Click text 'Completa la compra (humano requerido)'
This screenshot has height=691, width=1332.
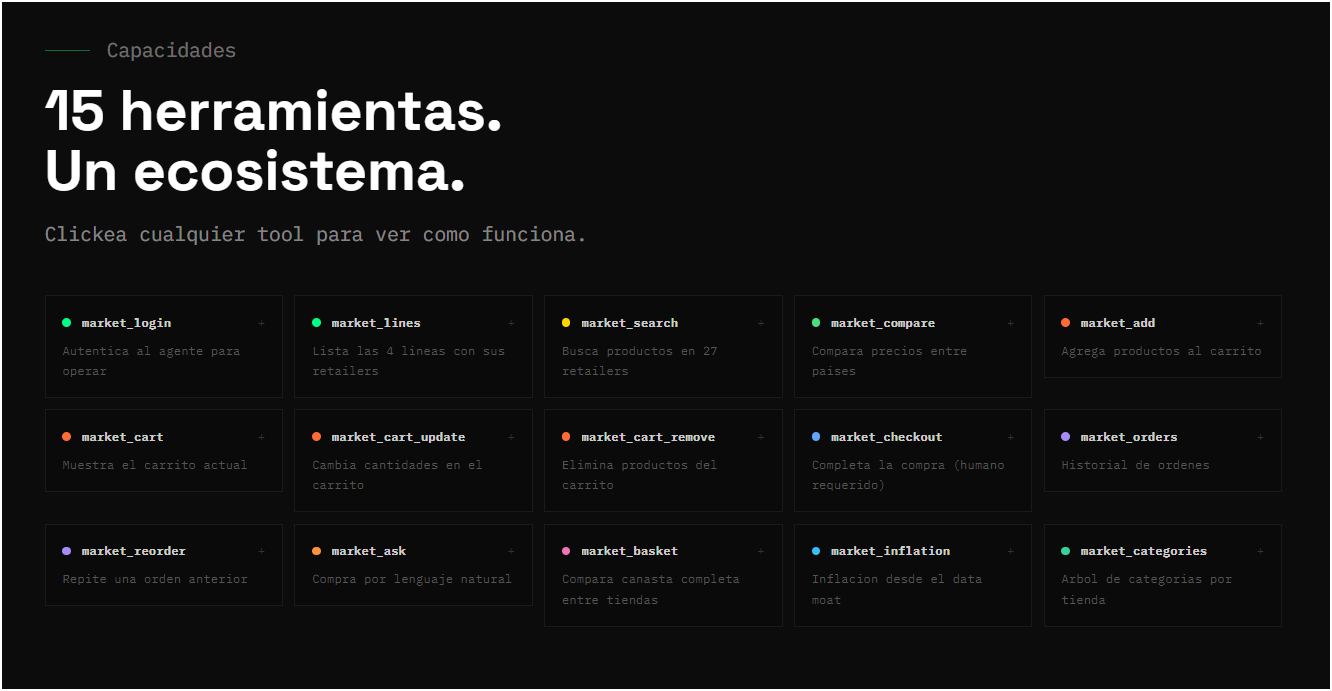908,475
